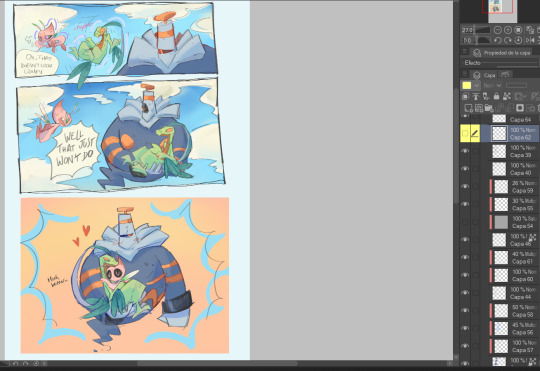Click the navigator zoom in icon
Image resolution: width=540 pixels, height=371 pixels.
pyautogui.click(x=508, y=30)
